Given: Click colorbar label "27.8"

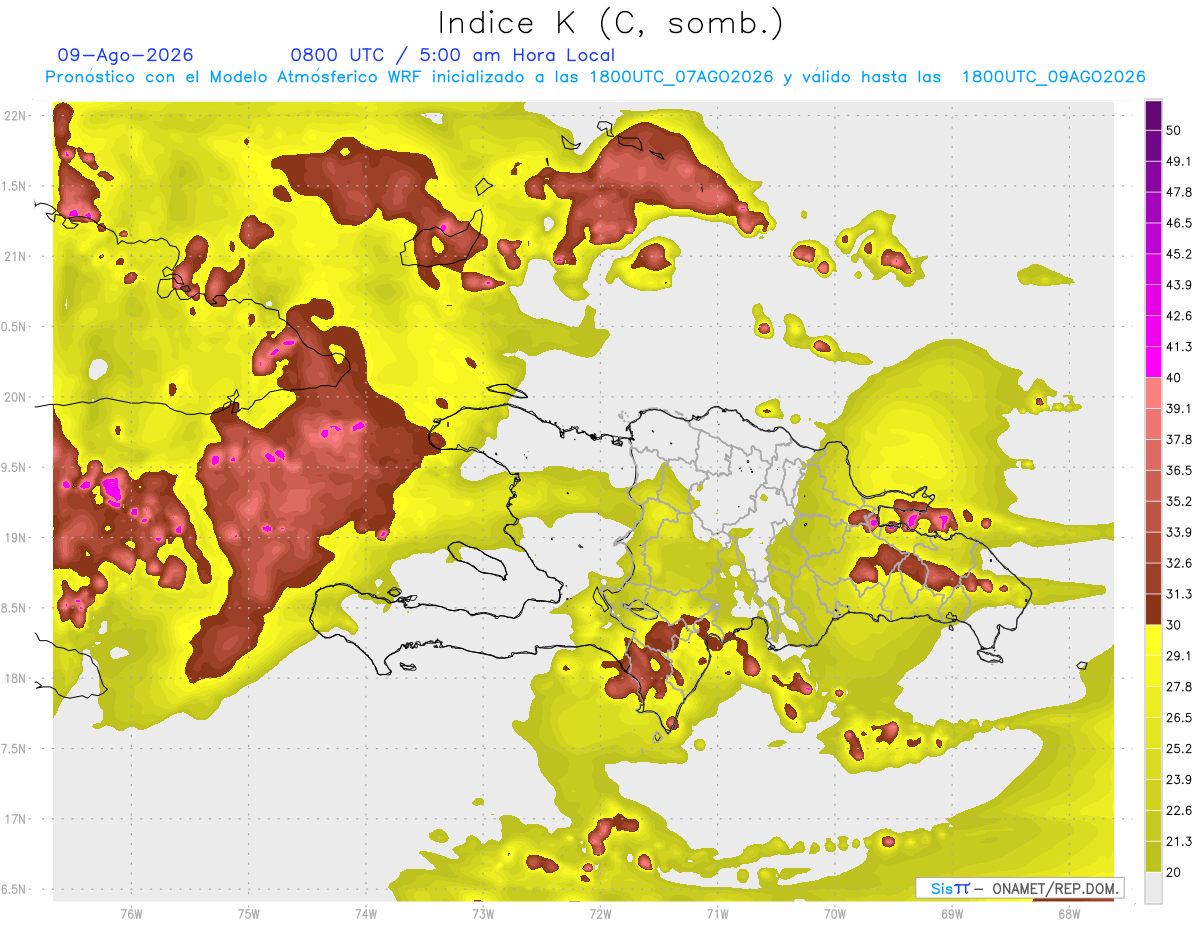Looking at the screenshot, I should (x=1179, y=686).
